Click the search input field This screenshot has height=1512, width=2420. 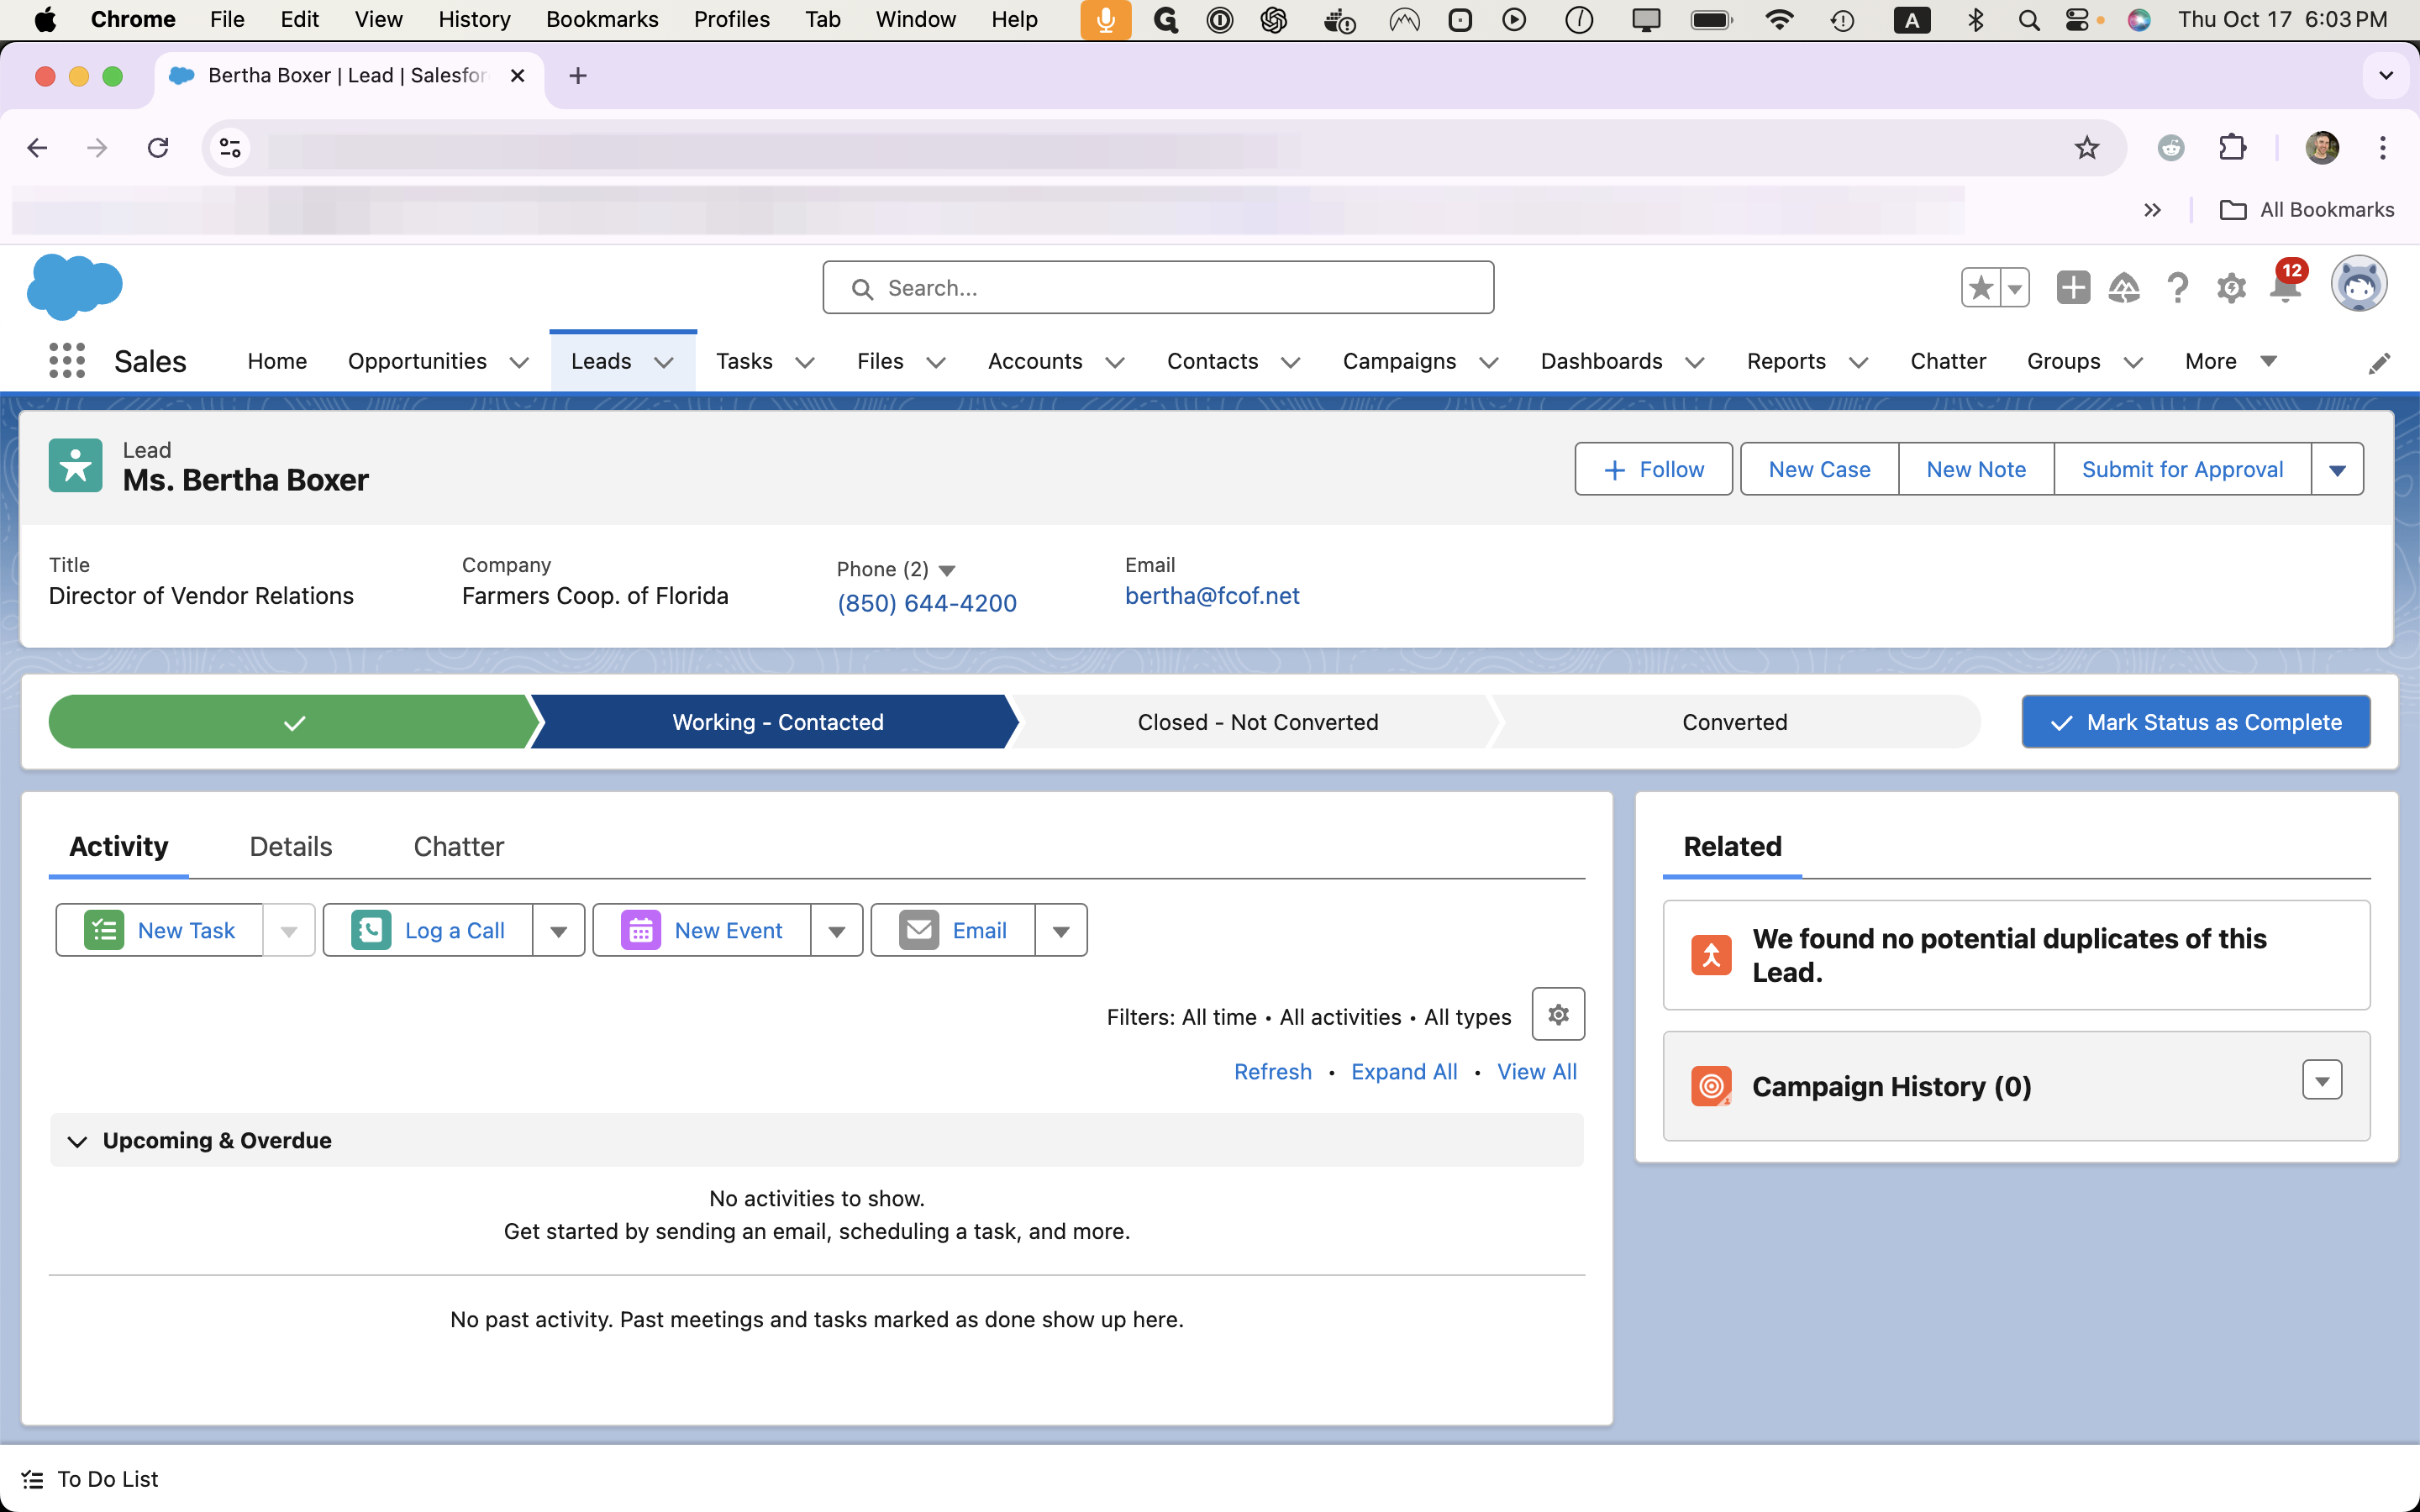point(1157,289)
